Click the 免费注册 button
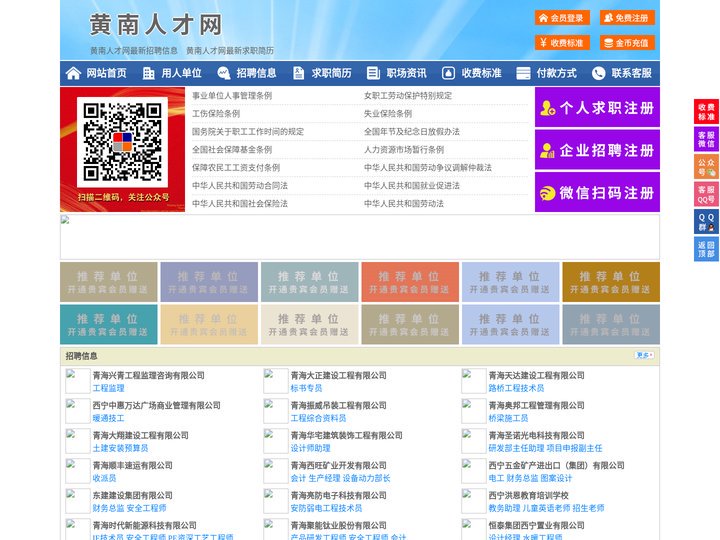Screen dimensions: 720x540 627,18
